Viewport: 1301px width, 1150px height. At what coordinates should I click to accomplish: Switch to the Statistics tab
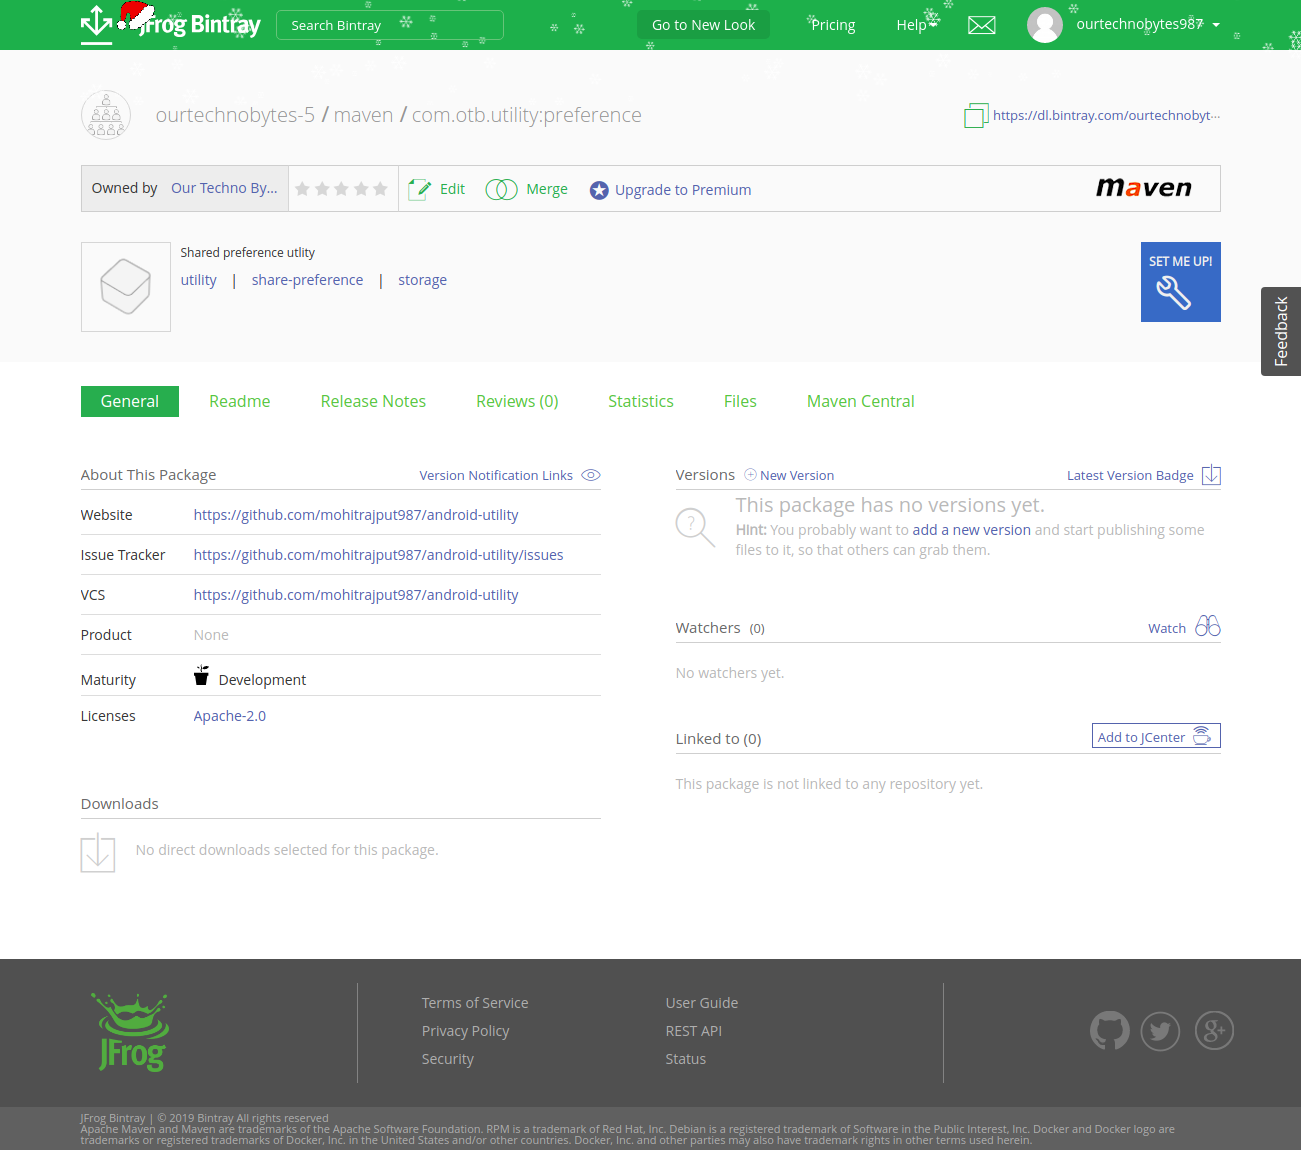(x=641, y=401)
